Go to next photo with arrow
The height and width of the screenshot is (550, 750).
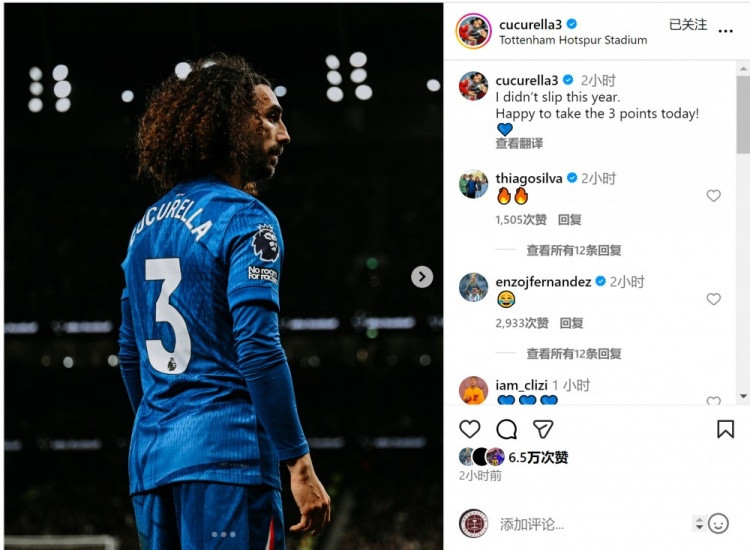coord(421,276)
